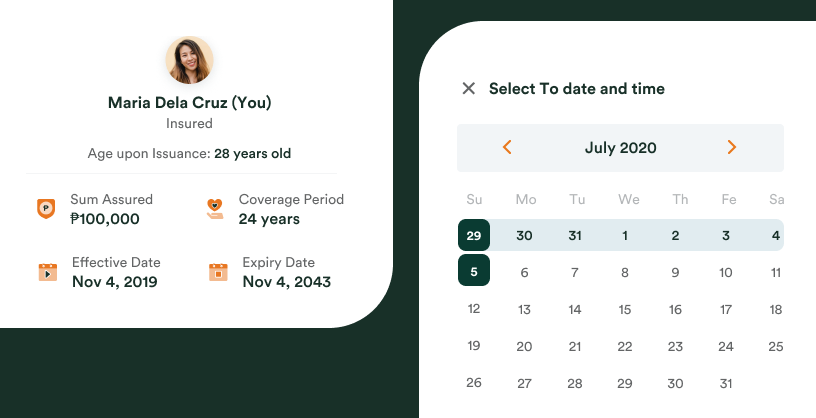Click the ₱100,000 sum assured value

click(x=105, y=219)
